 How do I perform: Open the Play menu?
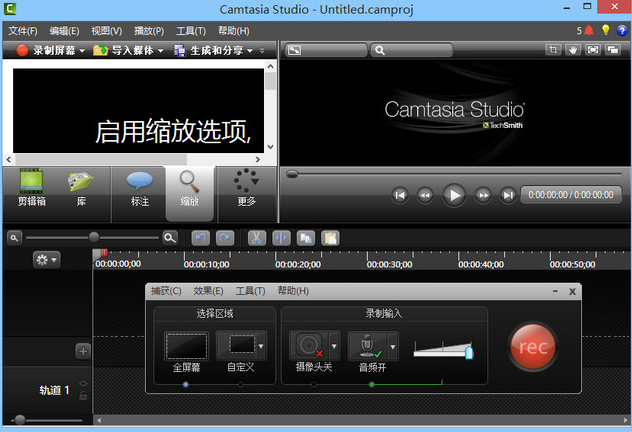149,31
